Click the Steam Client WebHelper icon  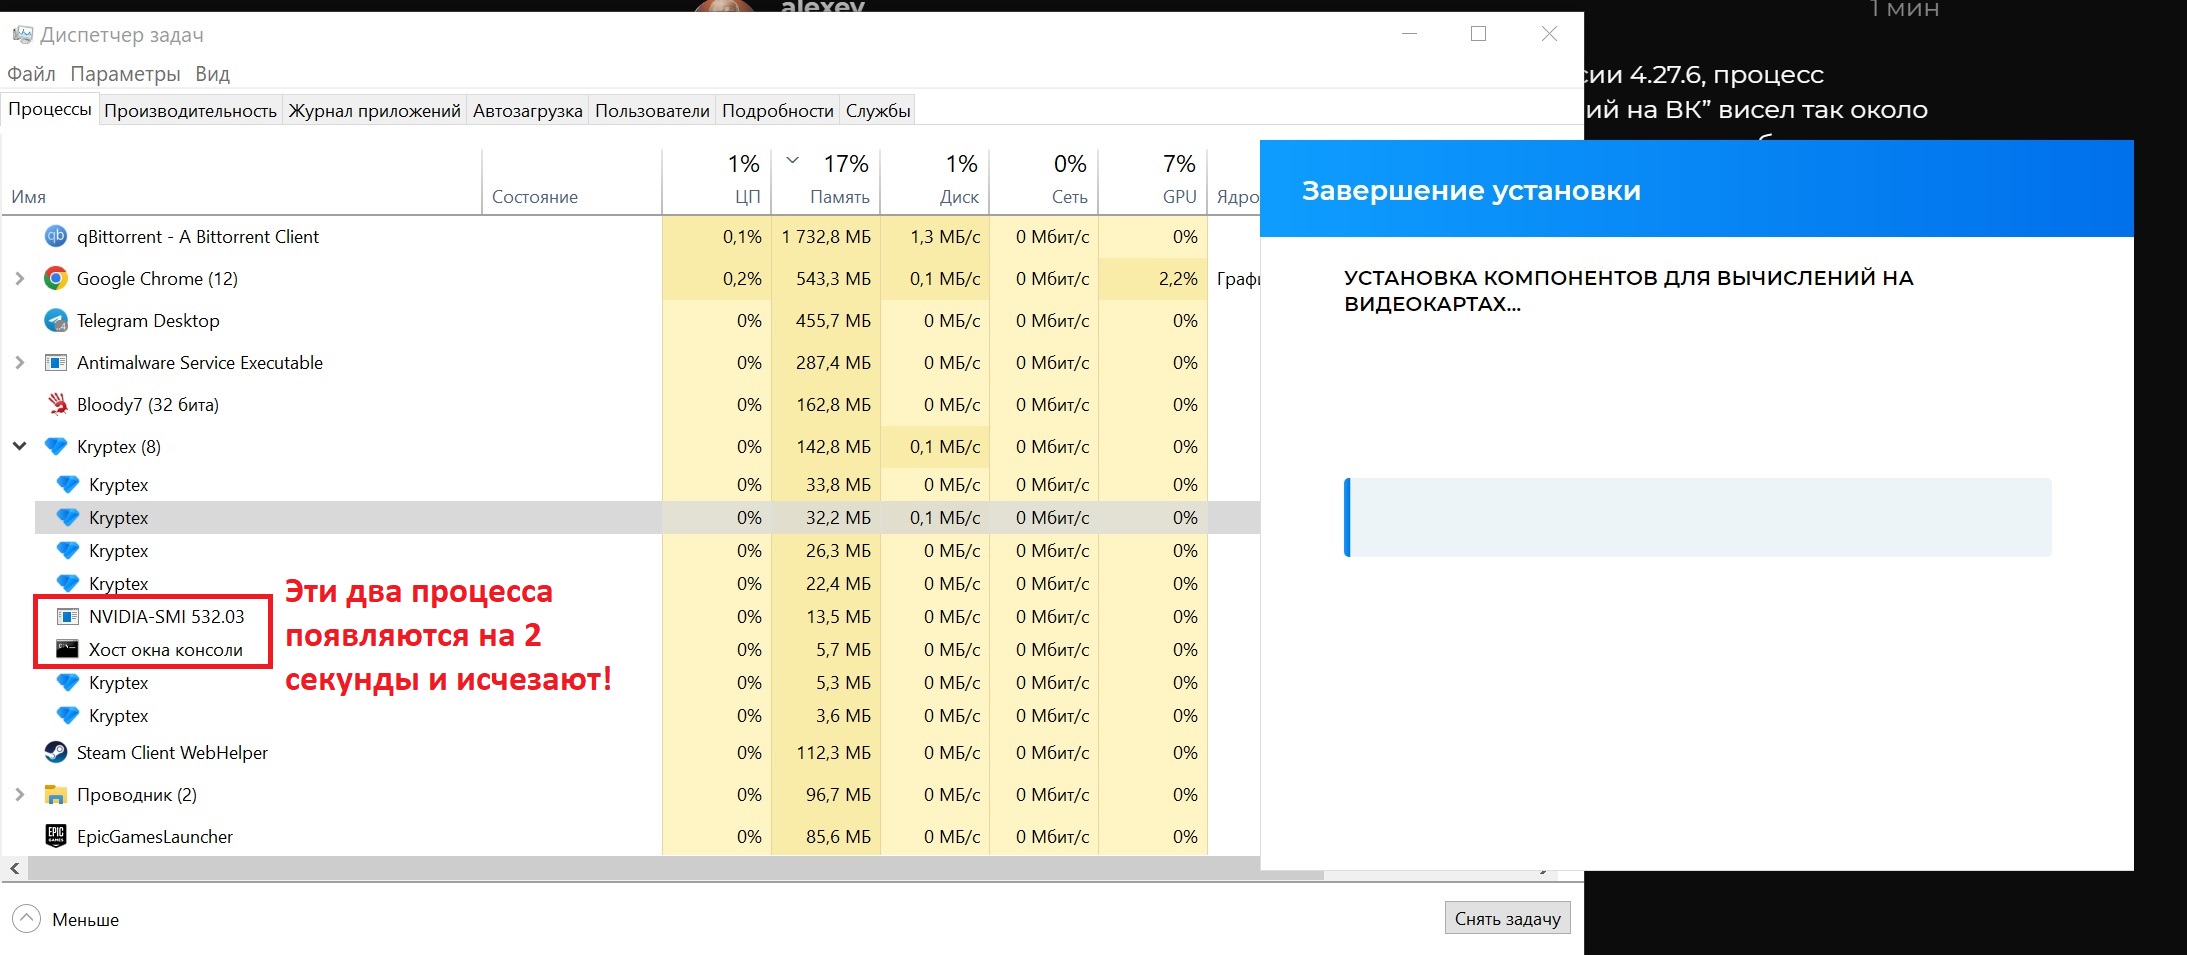[x=56, y=753]
